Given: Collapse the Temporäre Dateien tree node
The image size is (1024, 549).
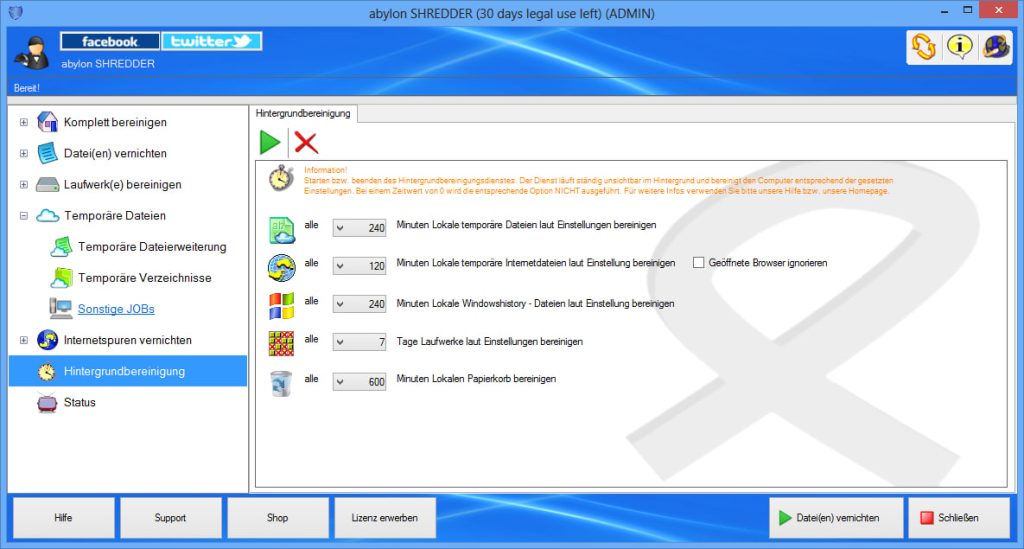Looking at the screenshot, I should [24, 215].
